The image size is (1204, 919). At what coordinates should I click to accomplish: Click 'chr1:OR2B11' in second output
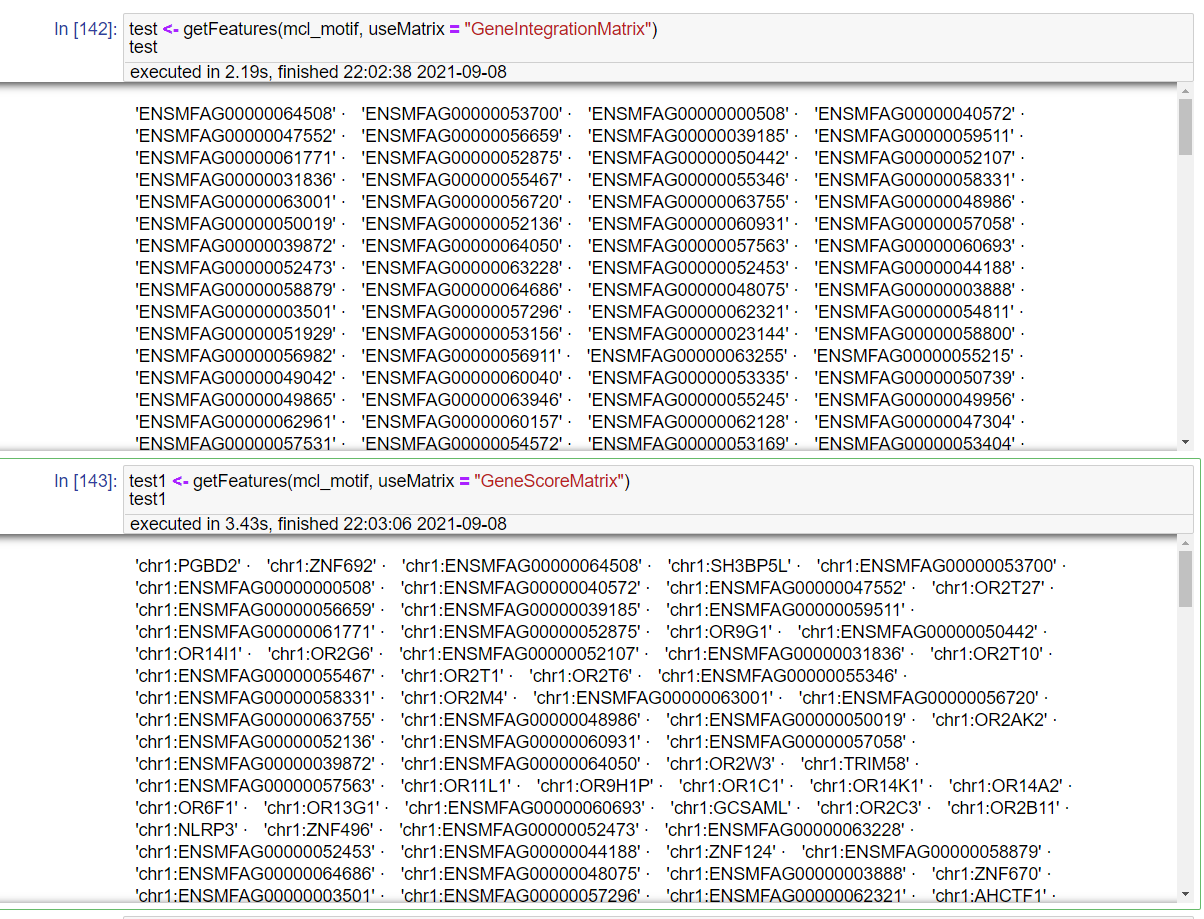tap(1004, 808)
